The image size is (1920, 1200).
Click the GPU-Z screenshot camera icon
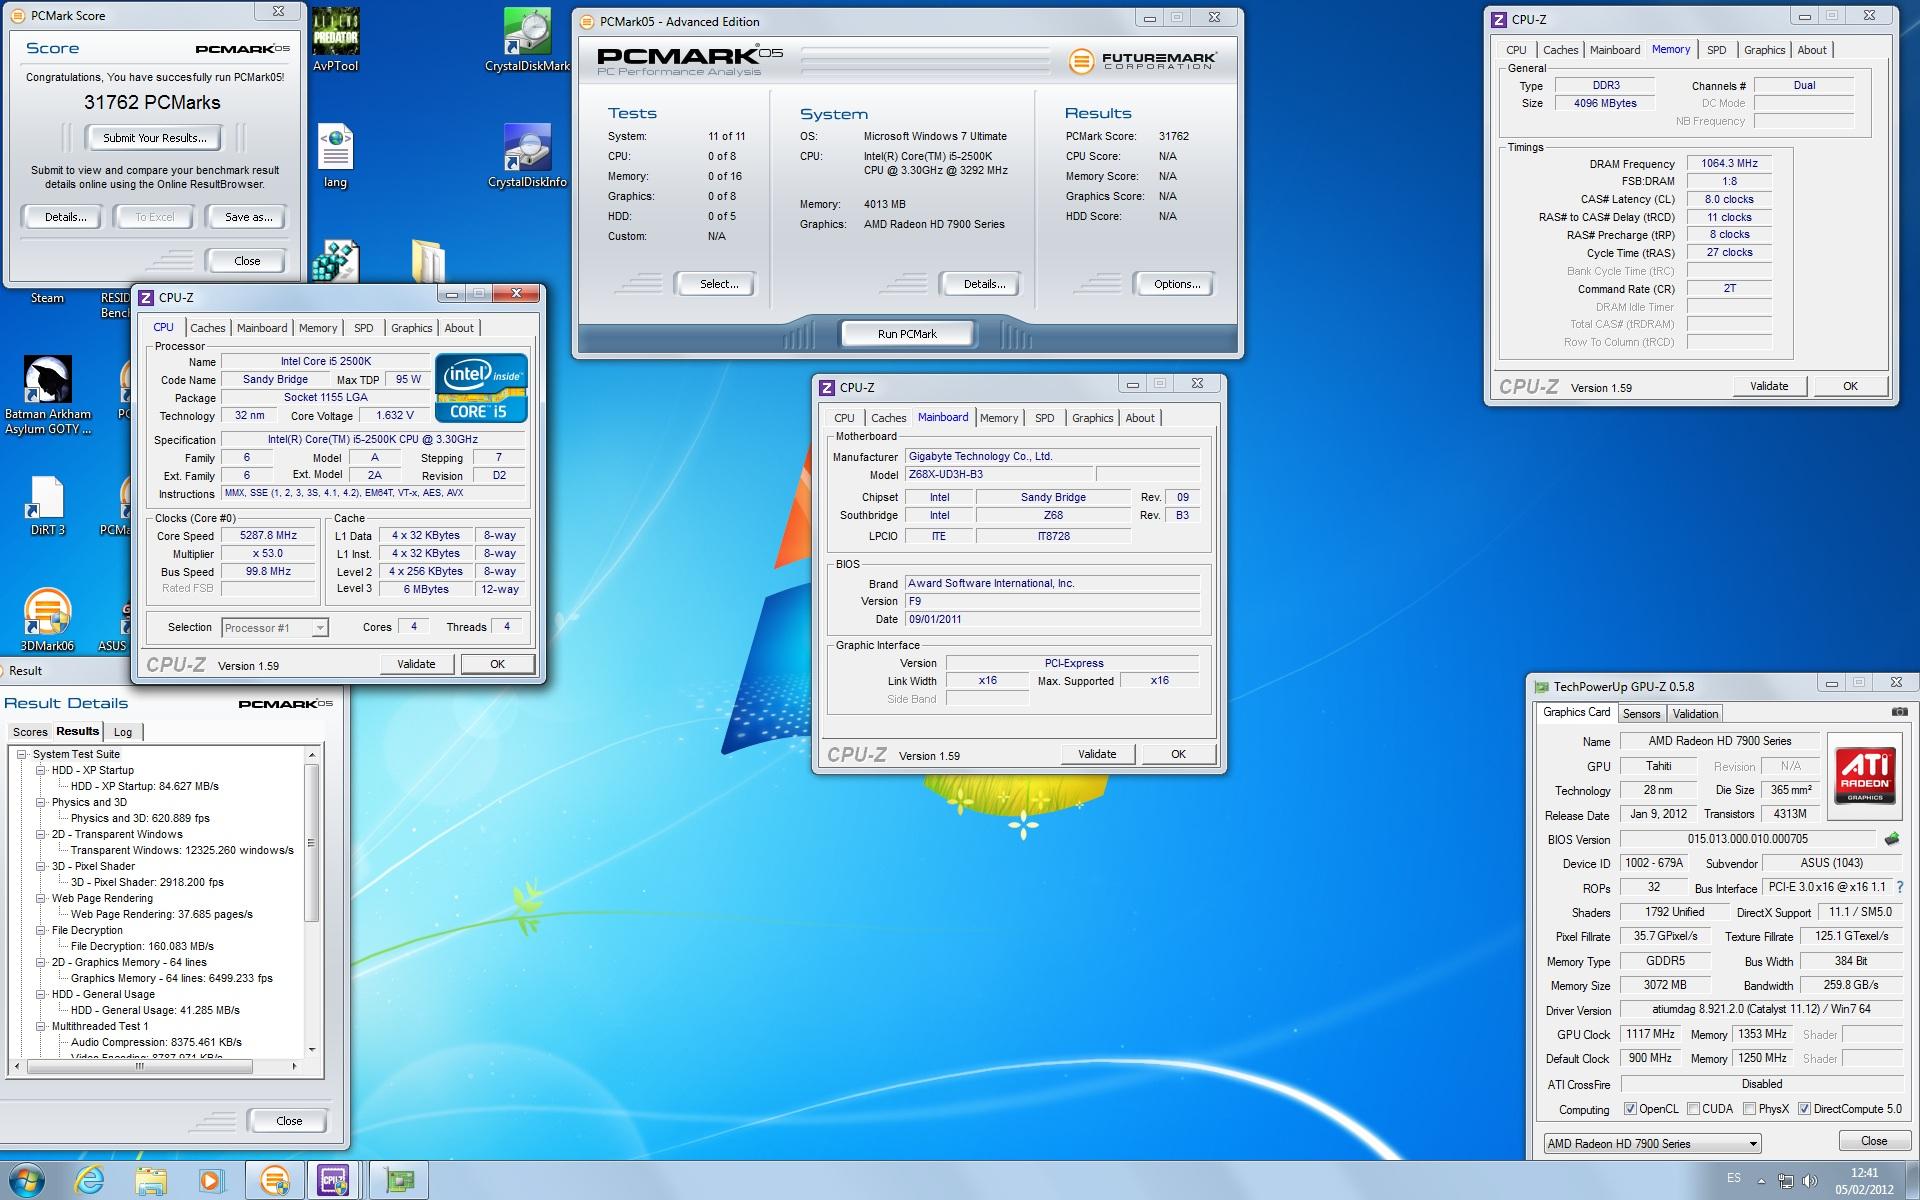click(1899, 712)
